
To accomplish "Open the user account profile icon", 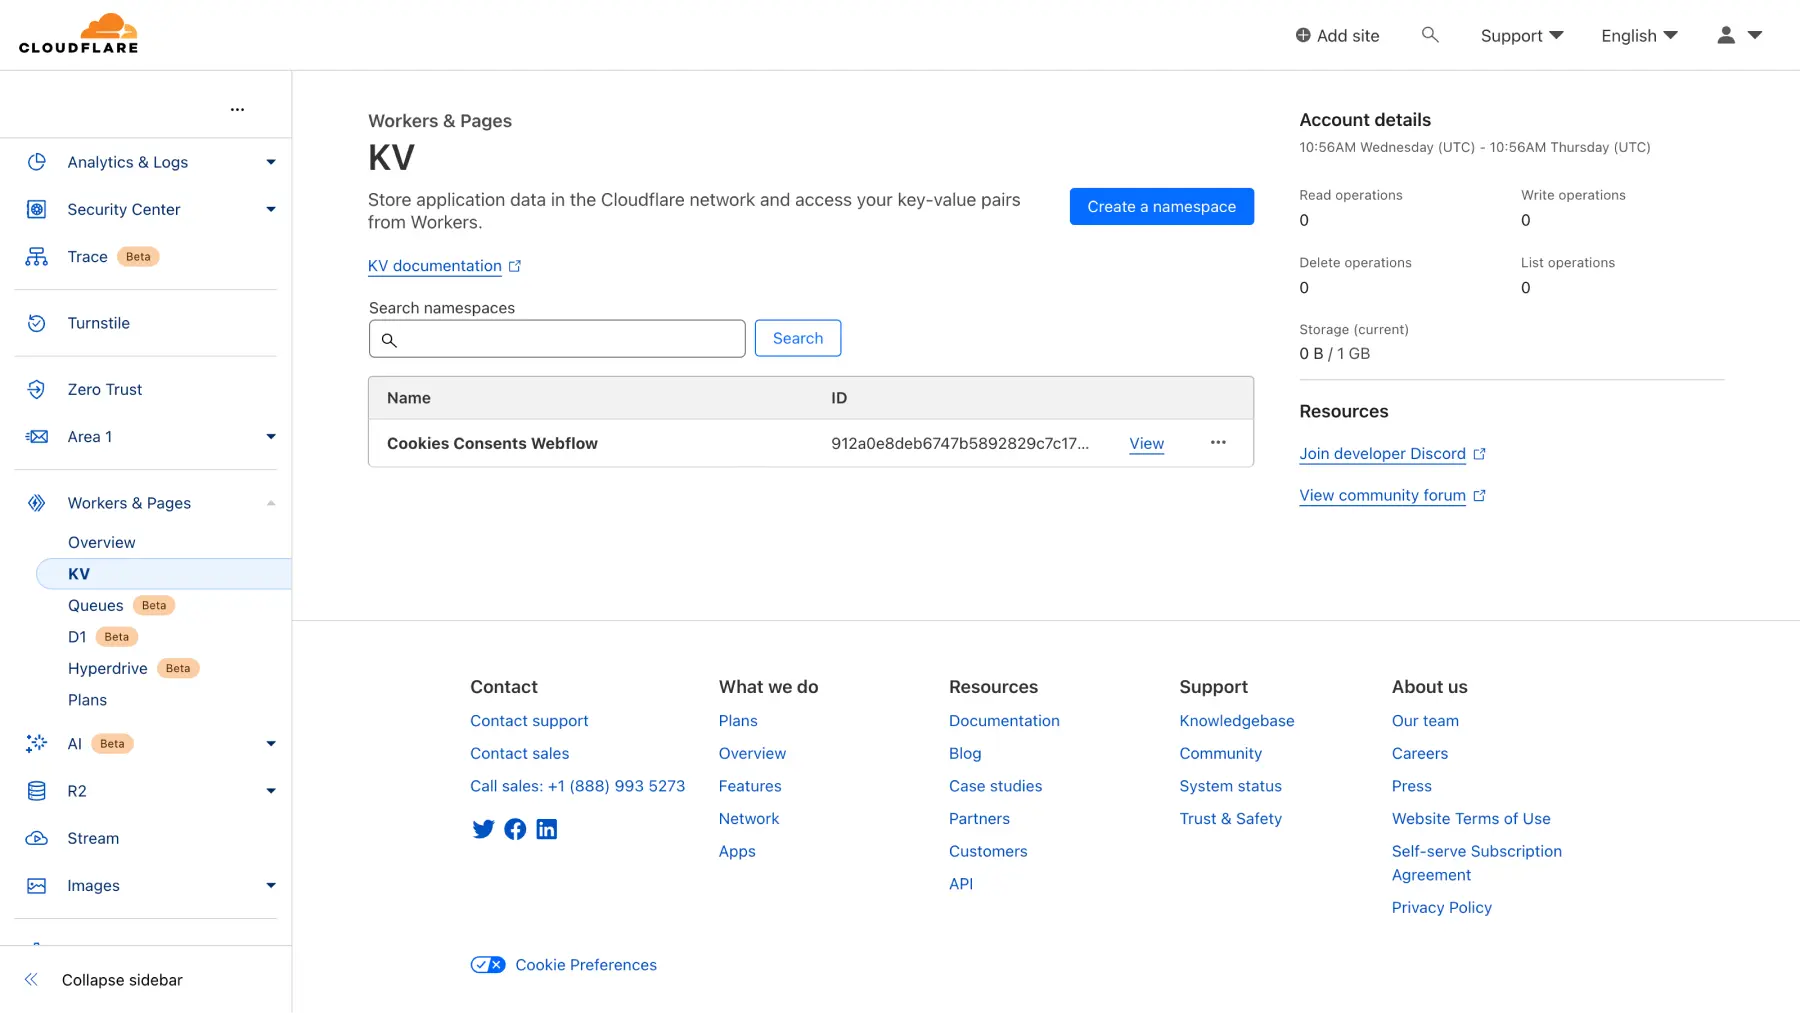I will [1726, 35].
